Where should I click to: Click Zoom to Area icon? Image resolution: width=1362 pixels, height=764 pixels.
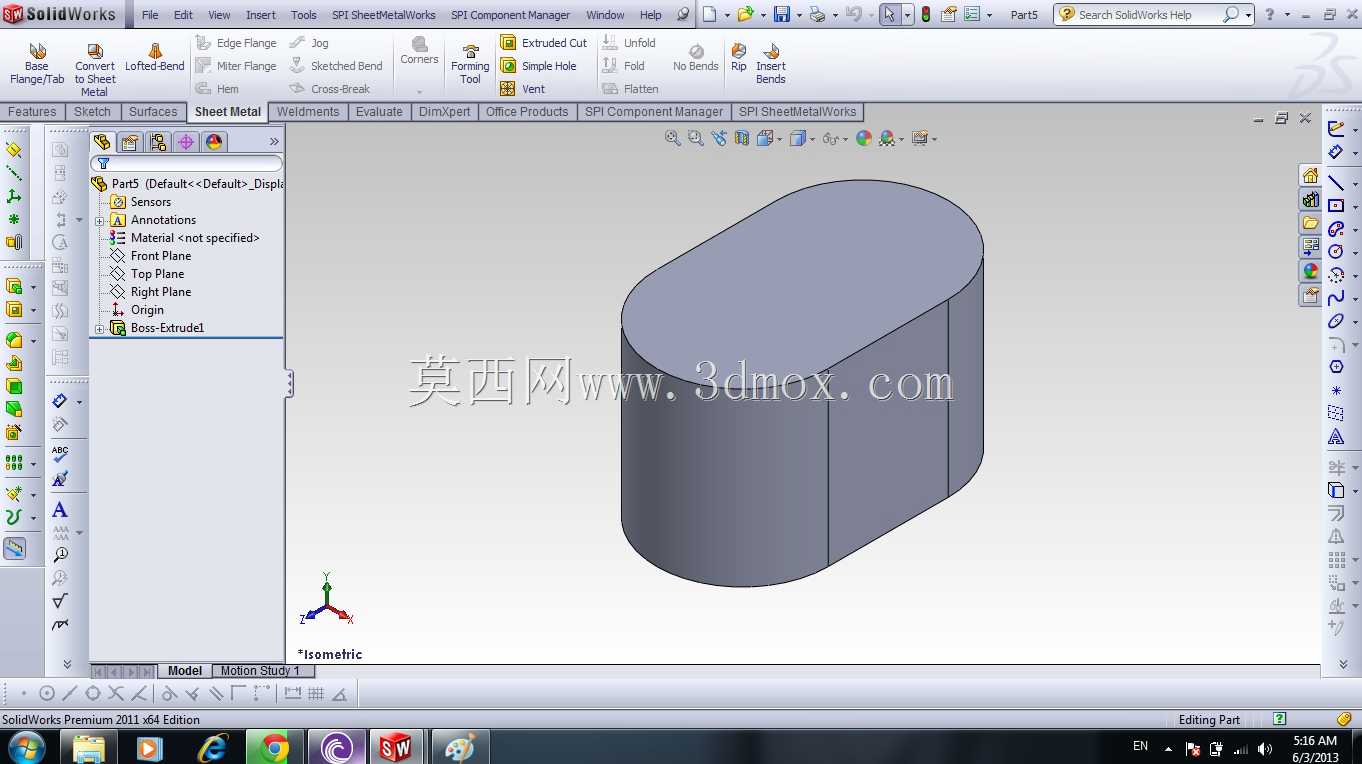pyautogui.click(x=696, y=138)
